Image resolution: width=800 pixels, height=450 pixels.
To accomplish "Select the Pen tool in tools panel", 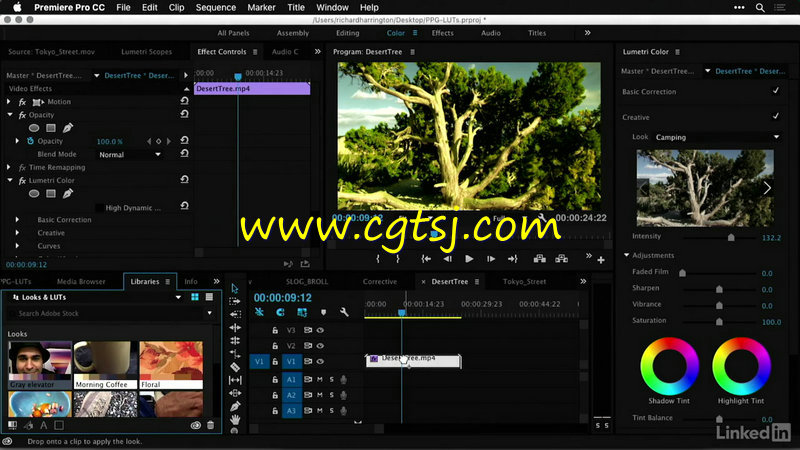I will pyautogui.click(x=235, y=406).
